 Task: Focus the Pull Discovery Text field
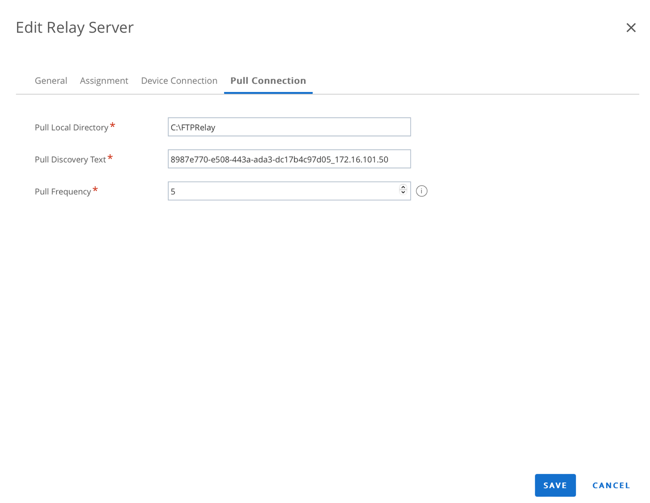pyautogui.click(x=289, y=159)
